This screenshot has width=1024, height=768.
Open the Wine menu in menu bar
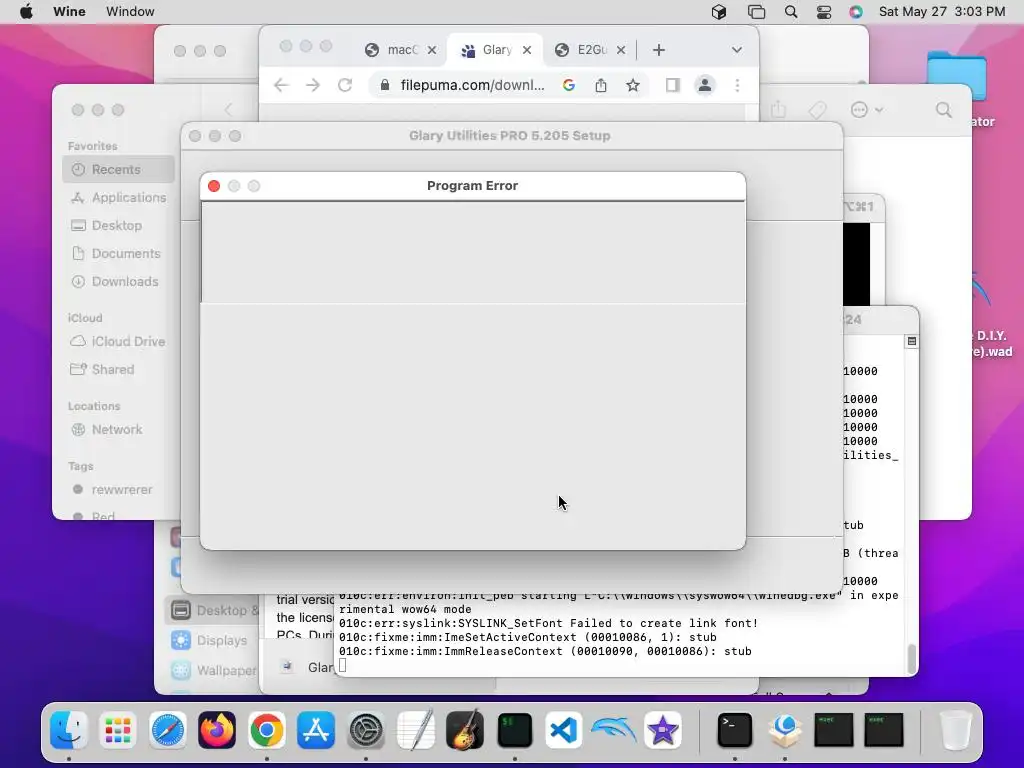click(69, 12)
